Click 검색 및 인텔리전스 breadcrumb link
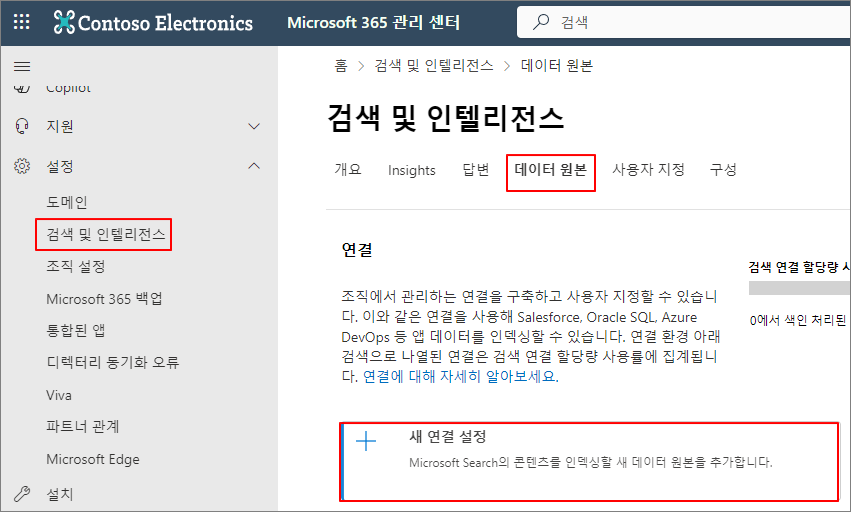Image resolution: width=851 pixels, height=512 pixels. click(x=434, y=66)
